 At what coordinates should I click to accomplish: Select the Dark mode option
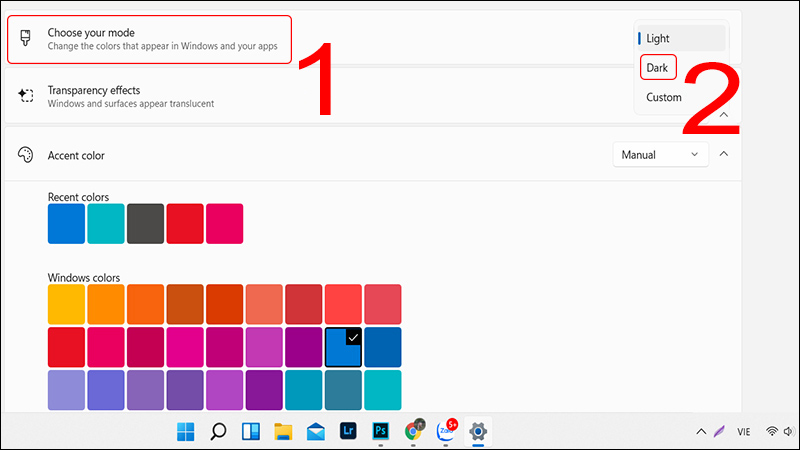[658, 67]
